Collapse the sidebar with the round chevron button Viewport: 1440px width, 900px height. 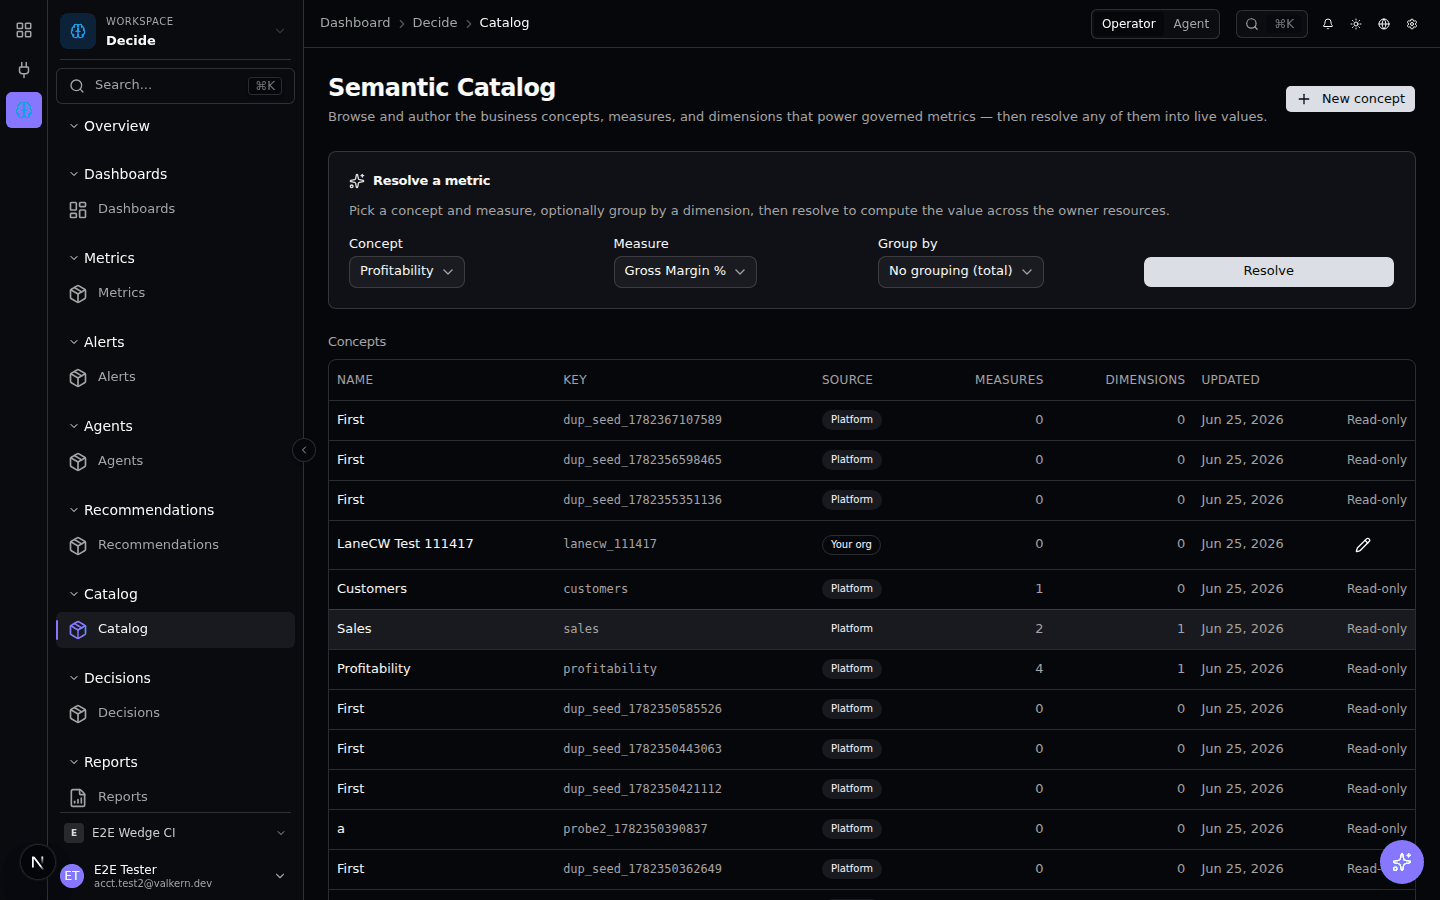(x=304, y=450)
